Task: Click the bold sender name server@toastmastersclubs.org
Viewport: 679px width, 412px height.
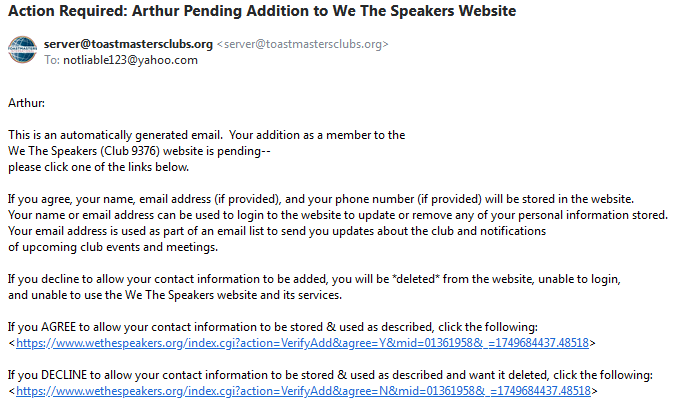Action: pos(128,44)
